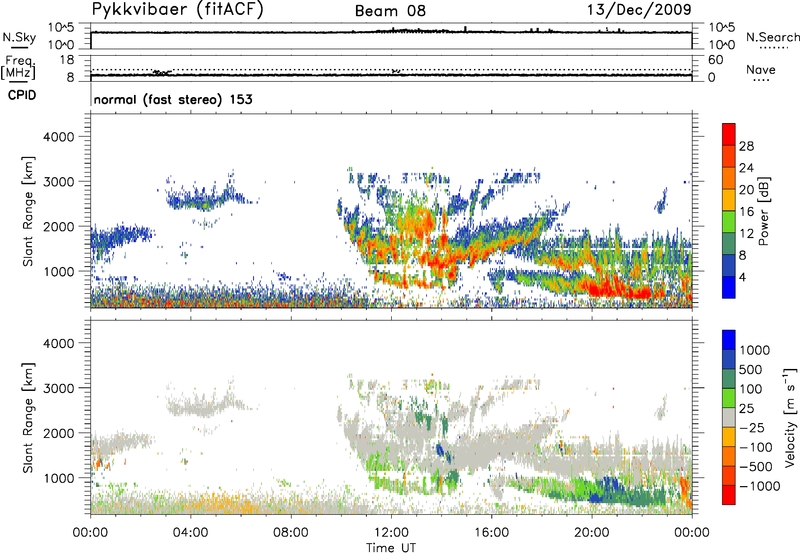Pick the light green Power segment between 12 and 16
This screenshot has width=800, height=554.
tap(729, 222)
